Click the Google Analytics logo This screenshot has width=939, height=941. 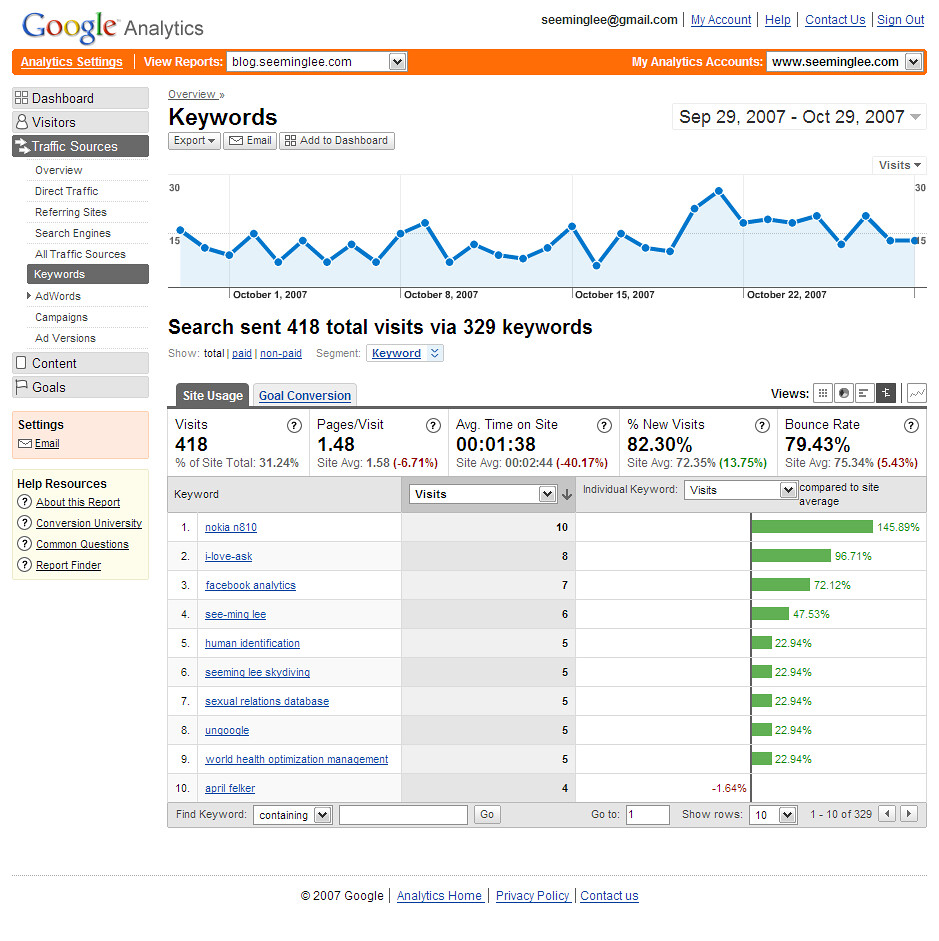pos(113,27)
